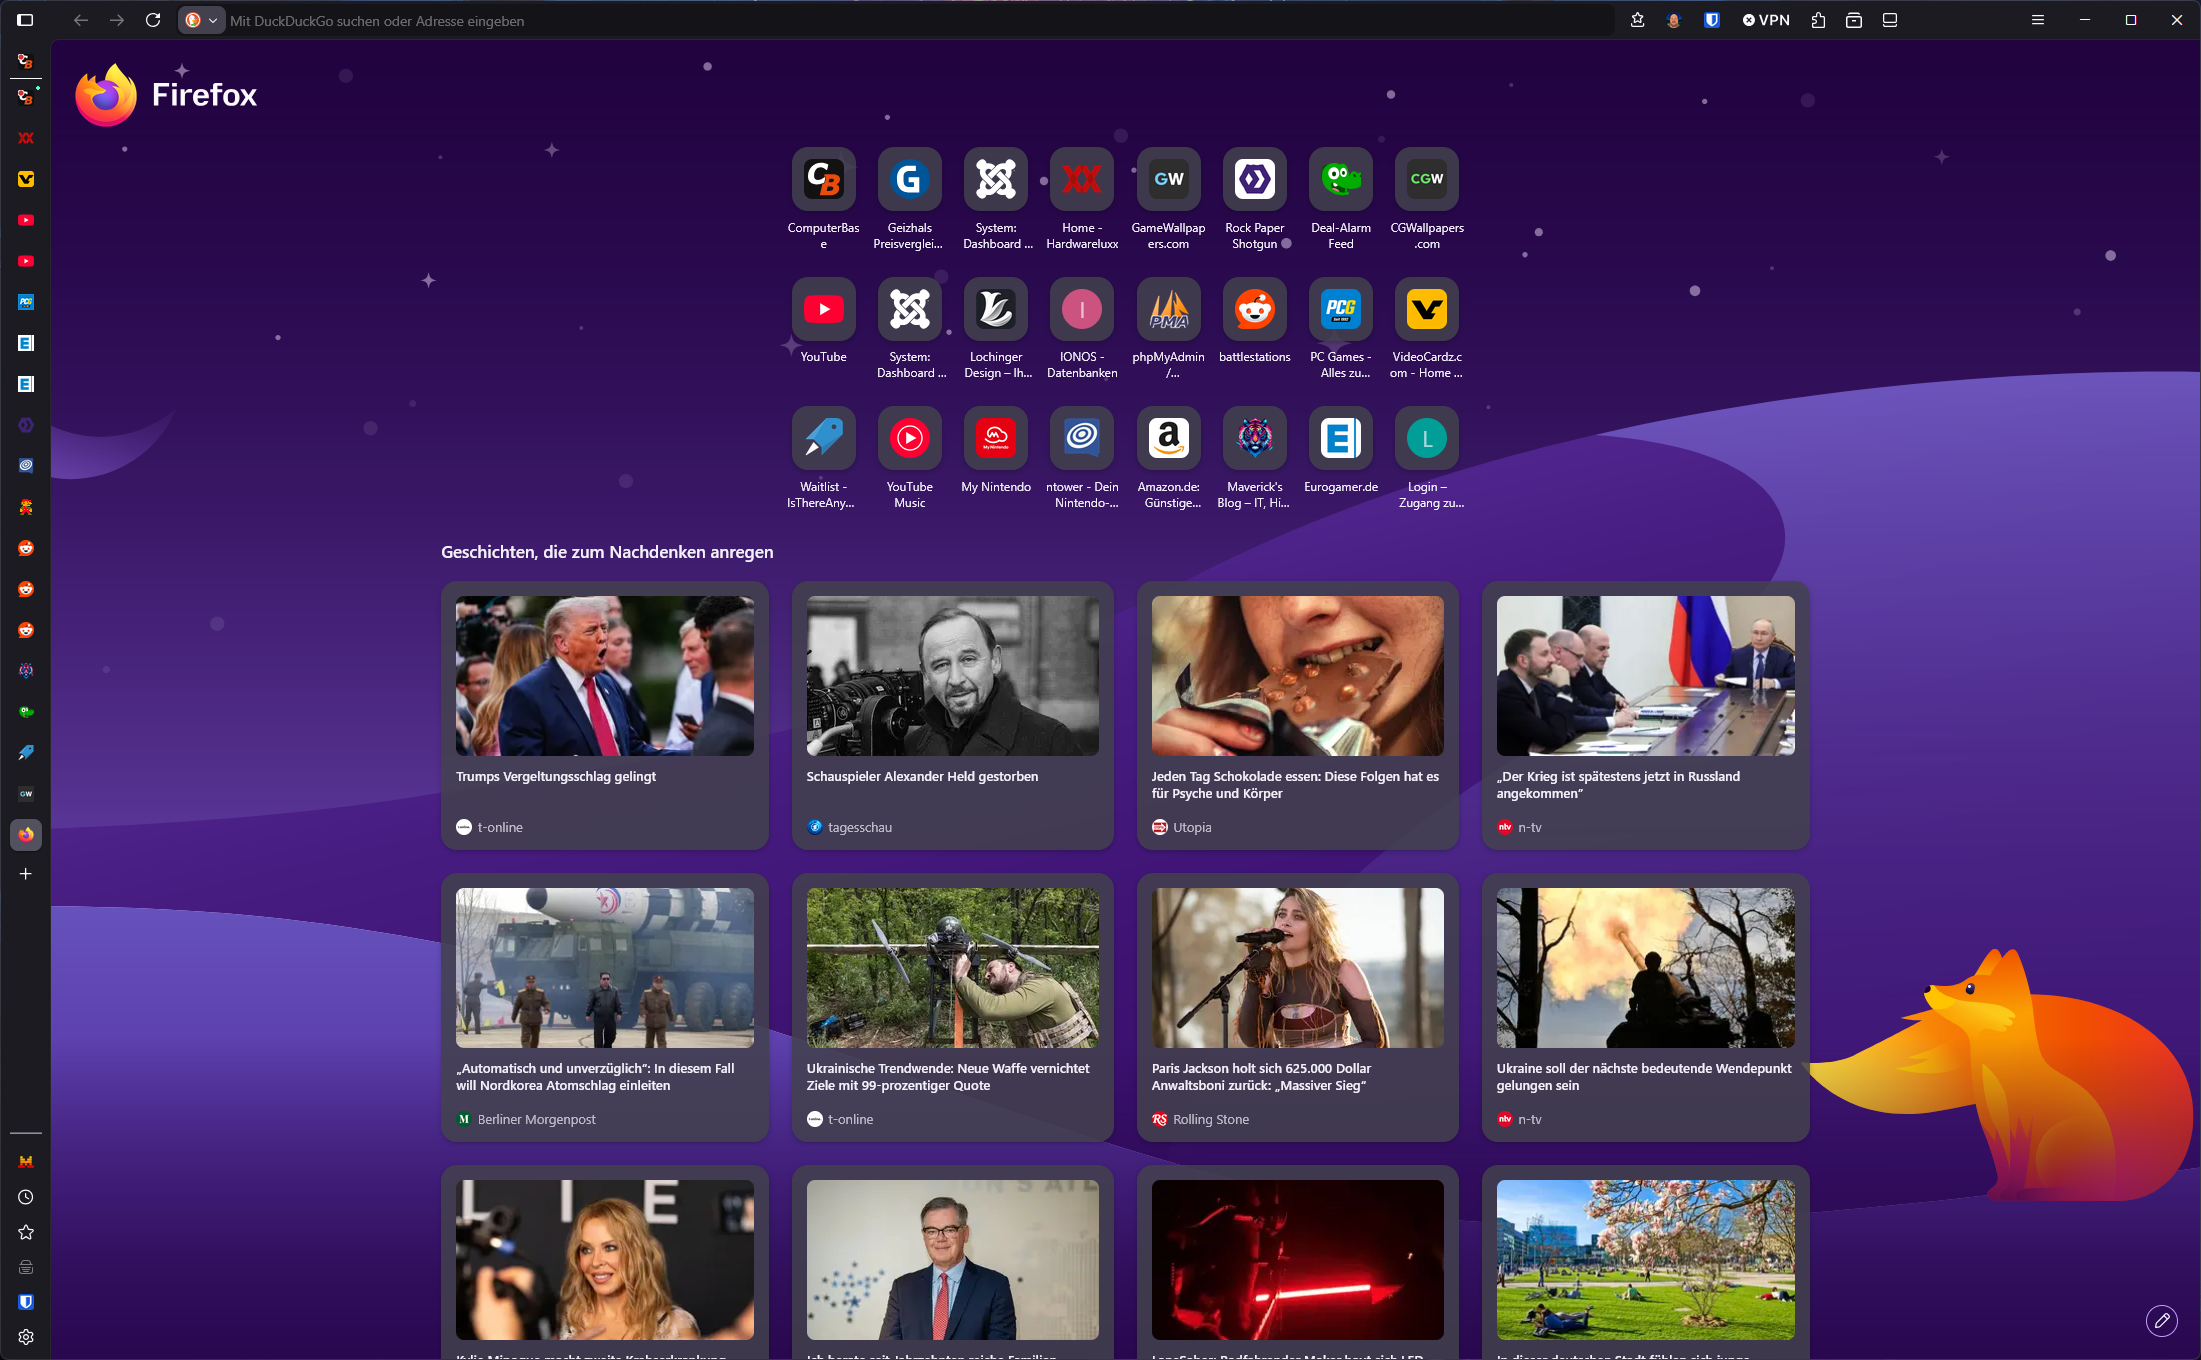Screen dimensions: 2201x1360
Task: Switch to the IsThereAnyDeal tag-icon sidebar tab
Action: click(x=26, y=753)
